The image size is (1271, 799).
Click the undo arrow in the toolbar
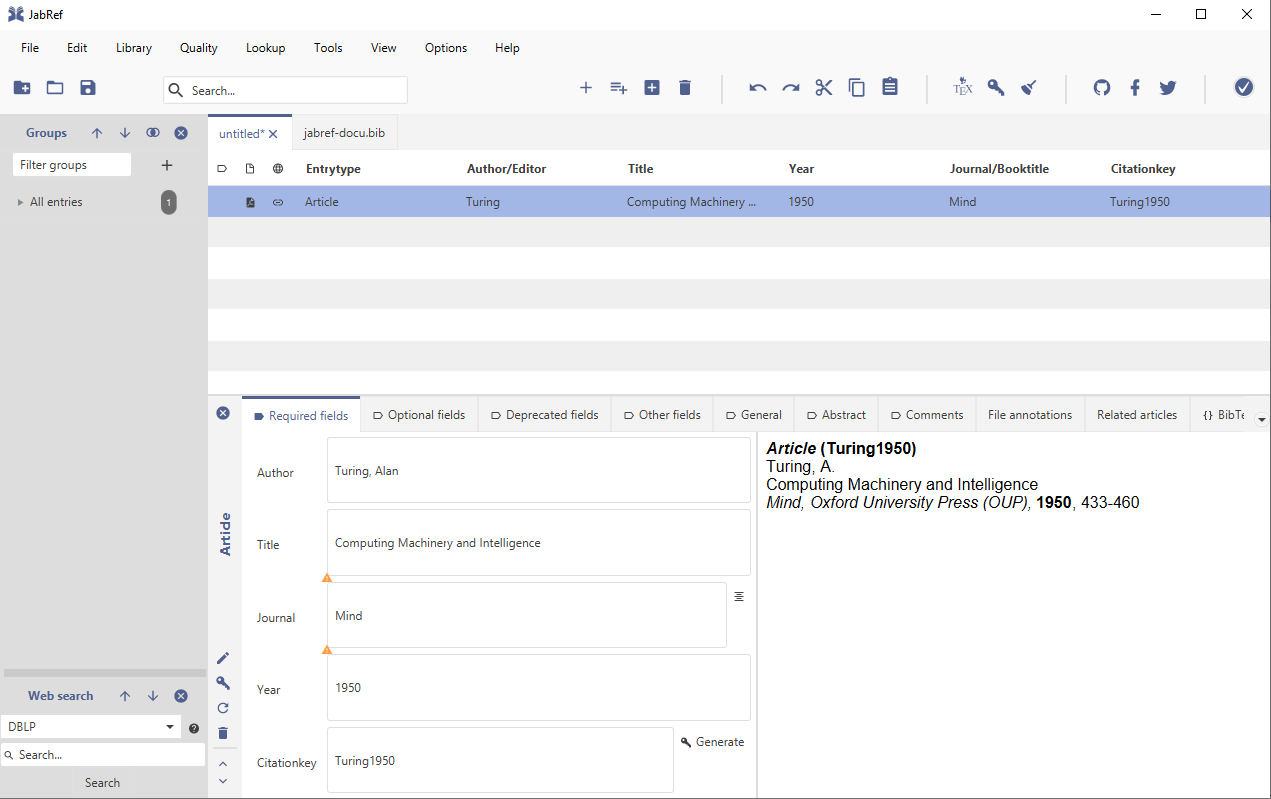tap(758, 88)
